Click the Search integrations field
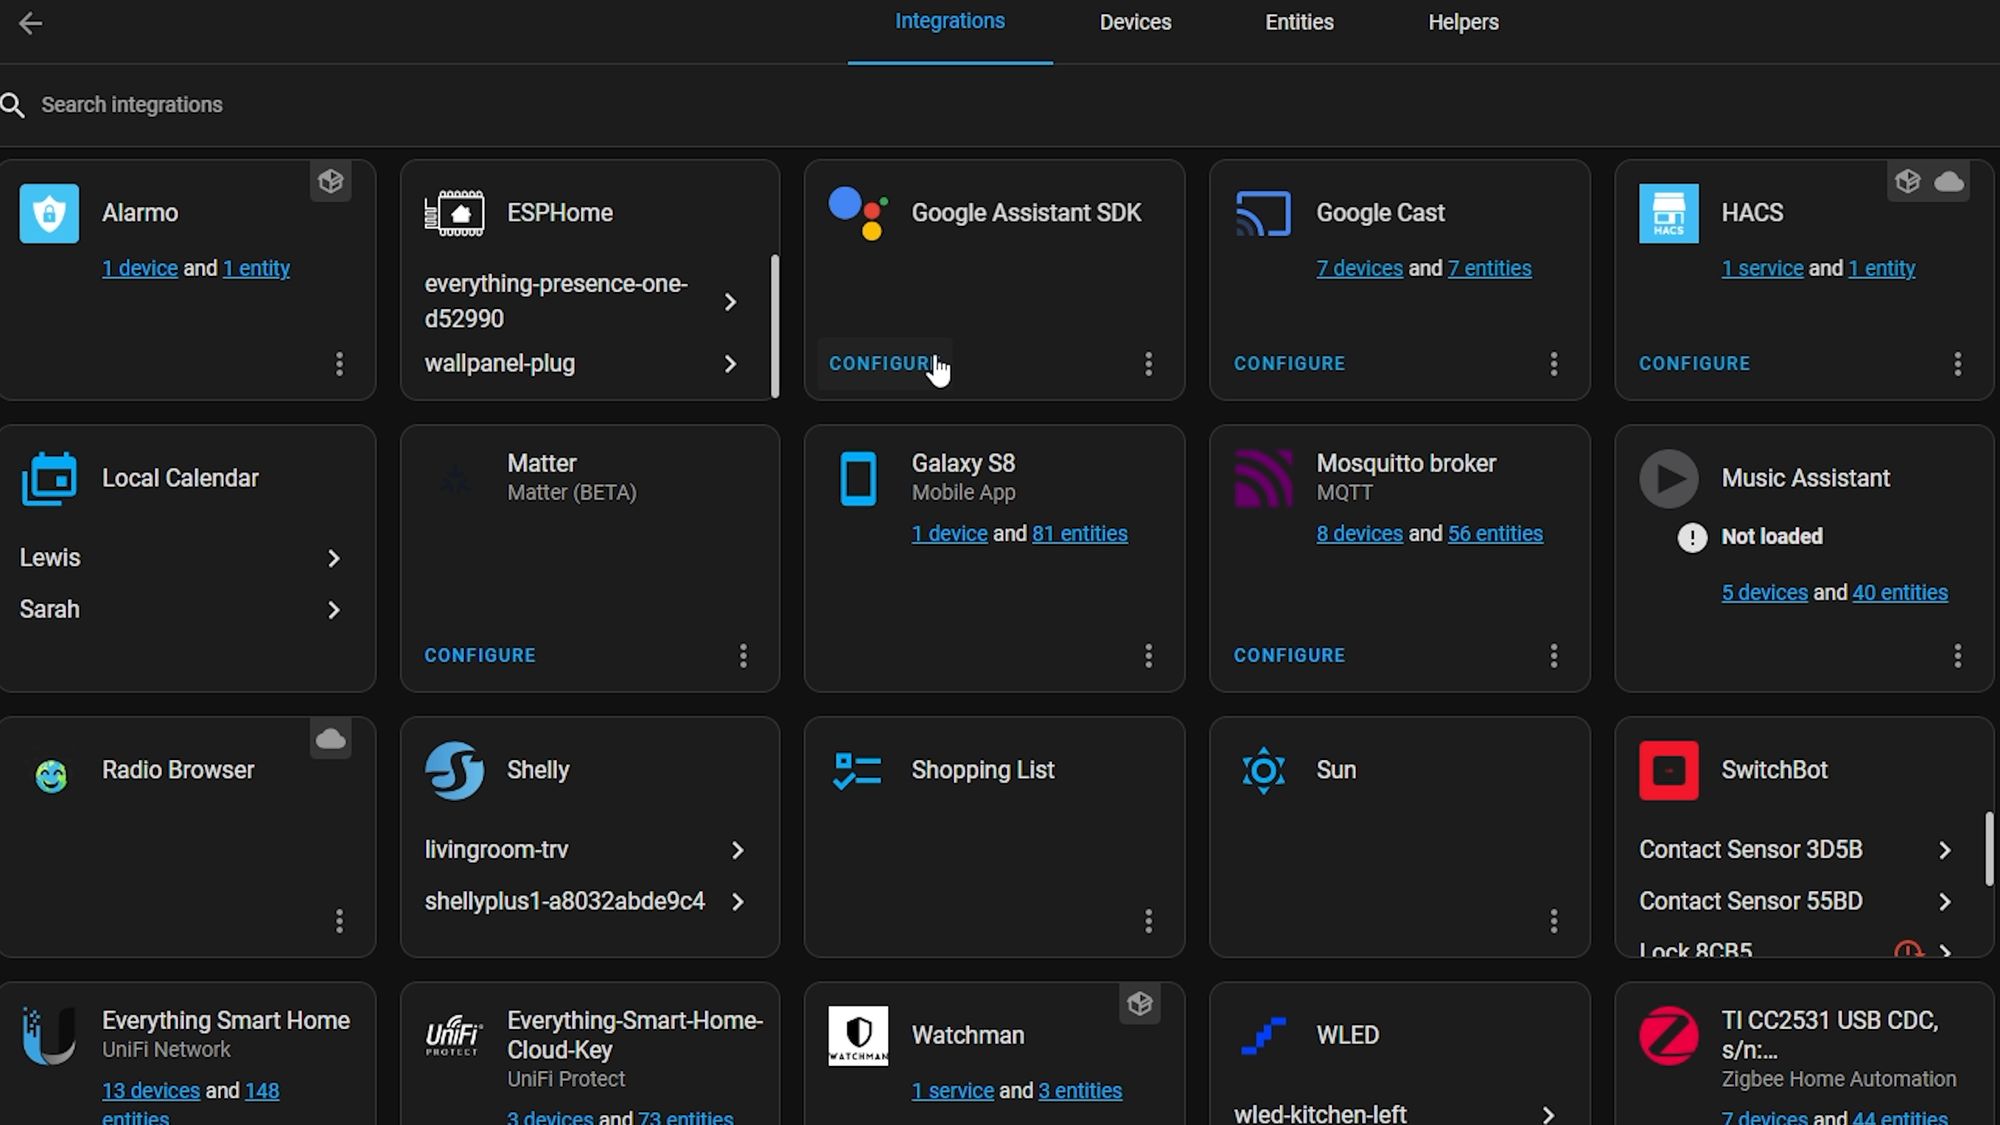 pos(1000,105)
